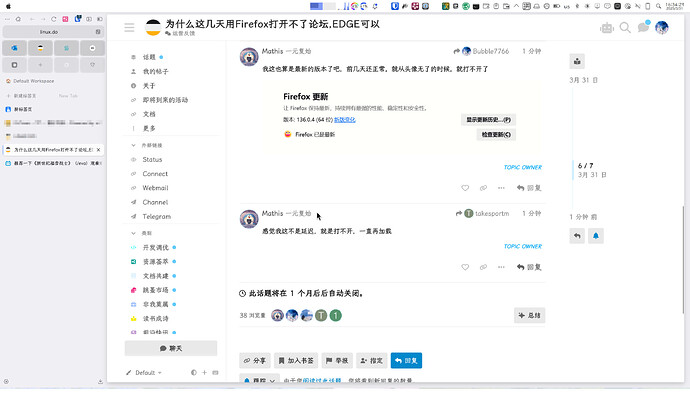Click the 总结 summarize button
This screenshot has width=690, height=410.
(529, 315)
